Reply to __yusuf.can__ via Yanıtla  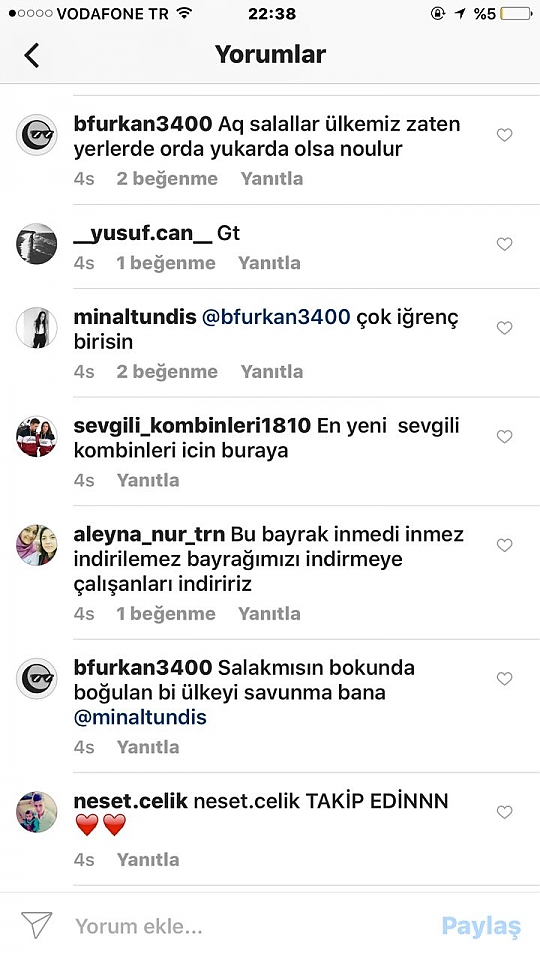pos(269,263)
